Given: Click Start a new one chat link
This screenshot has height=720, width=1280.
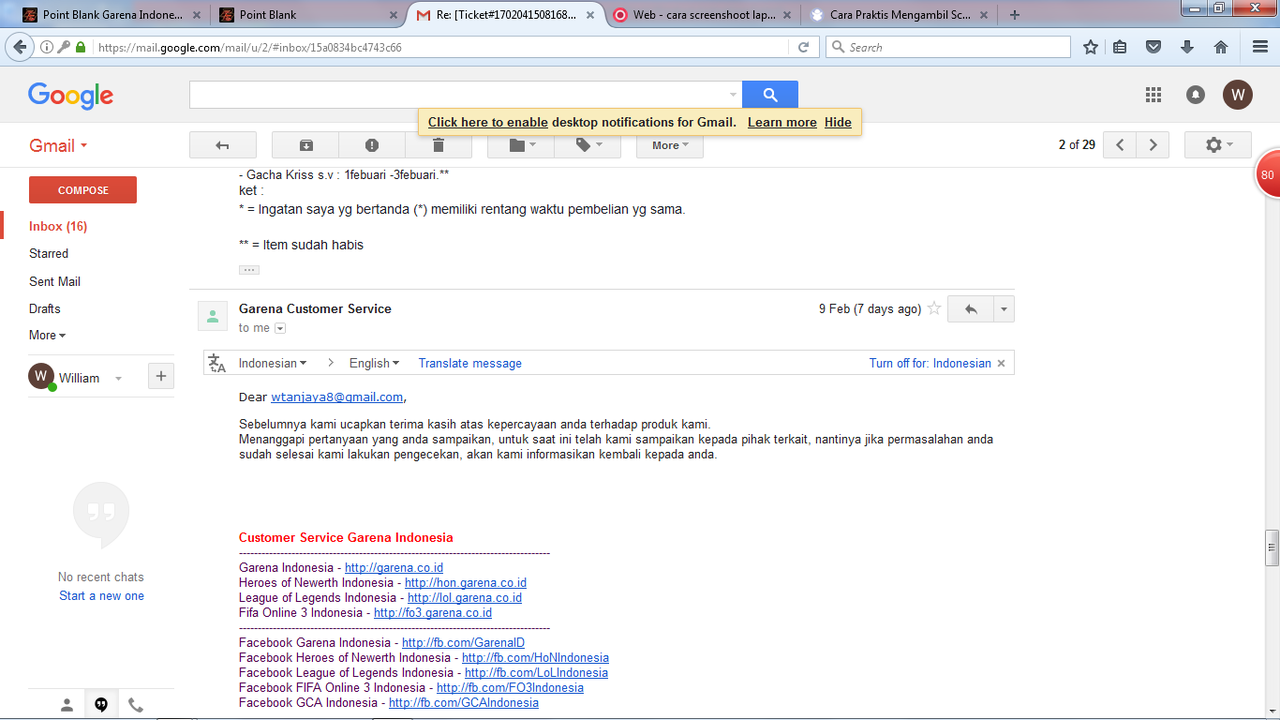Looking at the screenshot, I should (101, 596).
